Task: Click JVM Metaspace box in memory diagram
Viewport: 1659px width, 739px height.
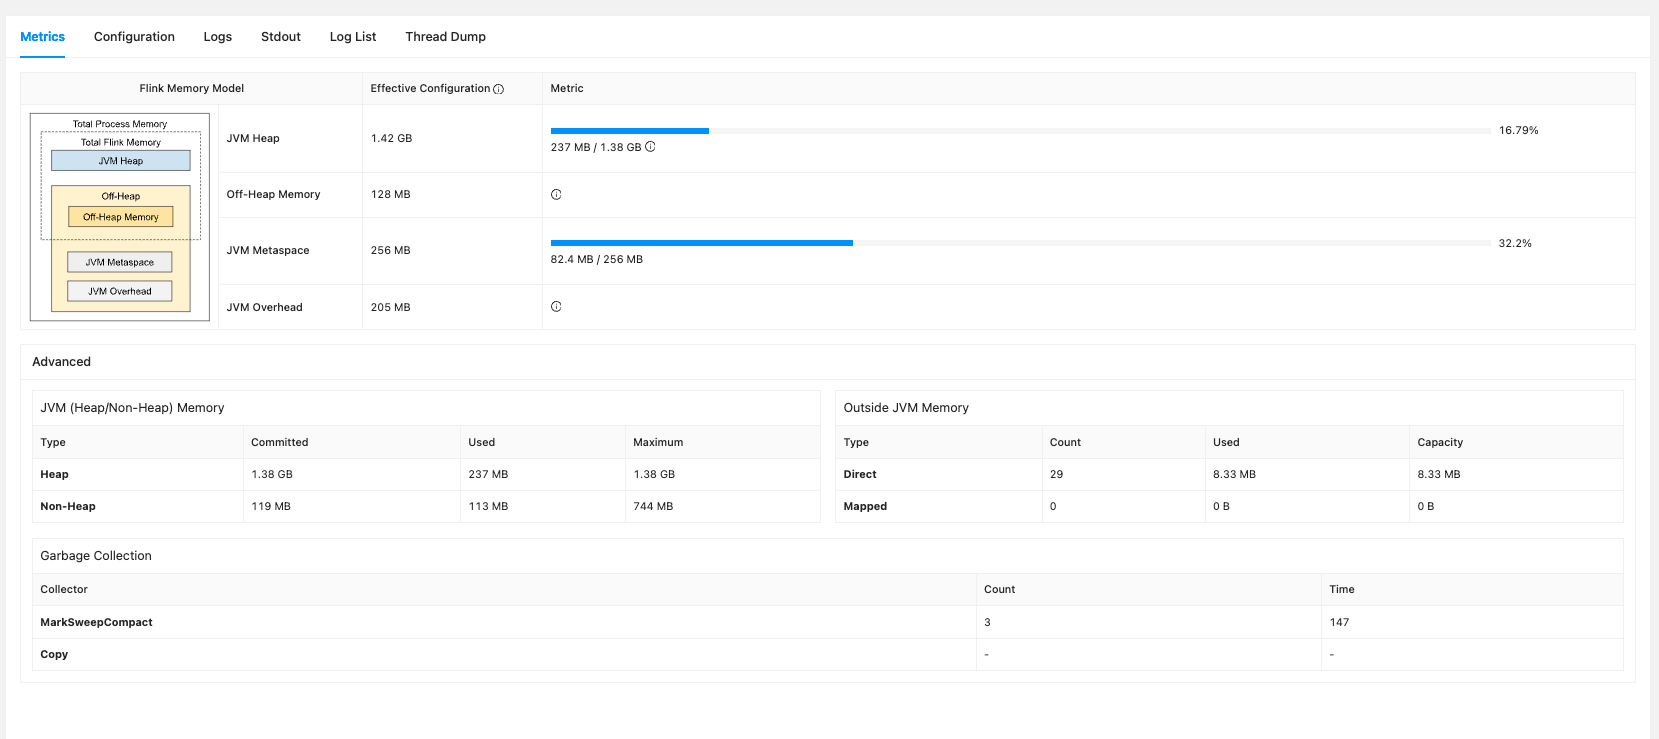Action: click(120, 262)
